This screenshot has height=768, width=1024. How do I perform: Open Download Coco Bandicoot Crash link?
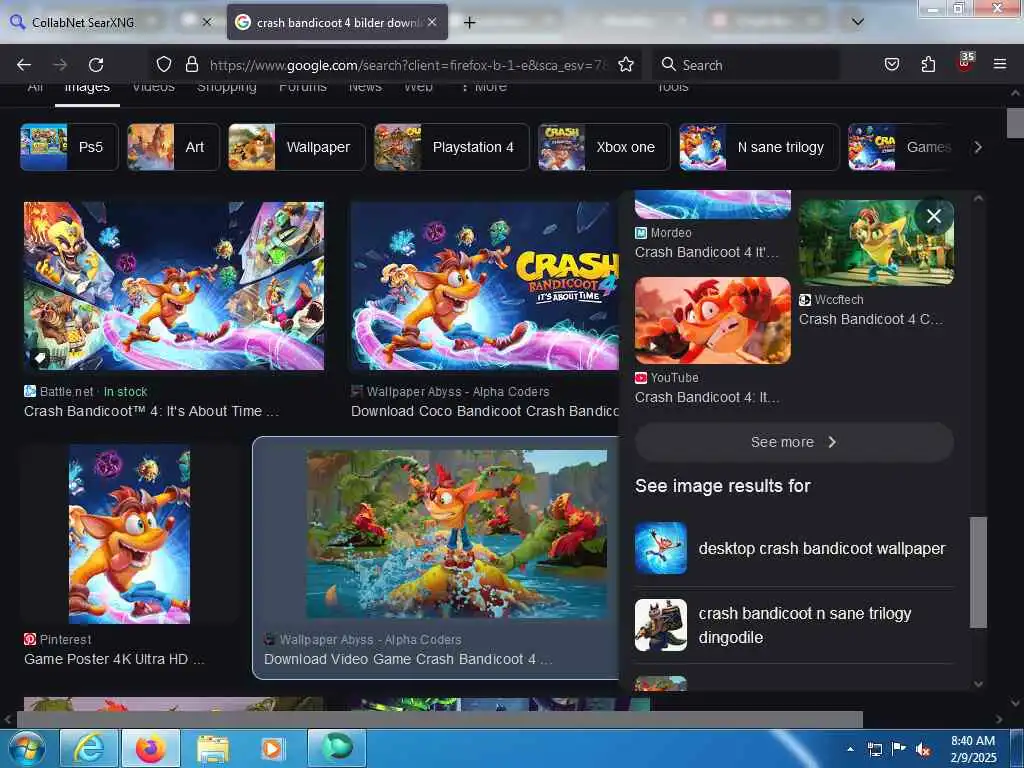[485, 411]
